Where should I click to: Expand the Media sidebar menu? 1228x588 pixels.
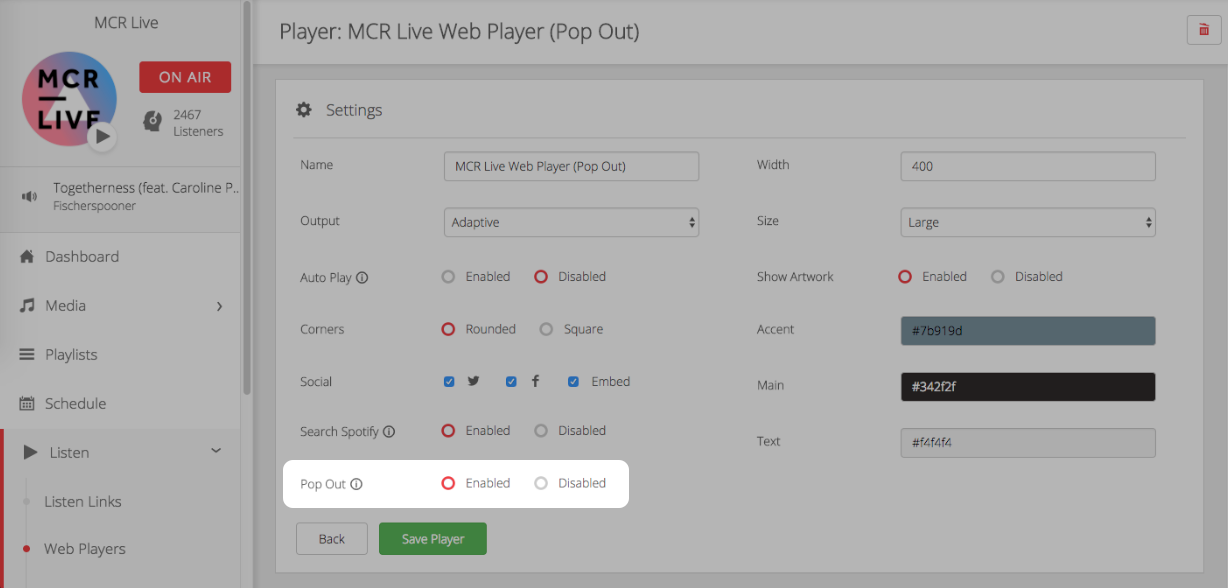(x=120, y=306)
